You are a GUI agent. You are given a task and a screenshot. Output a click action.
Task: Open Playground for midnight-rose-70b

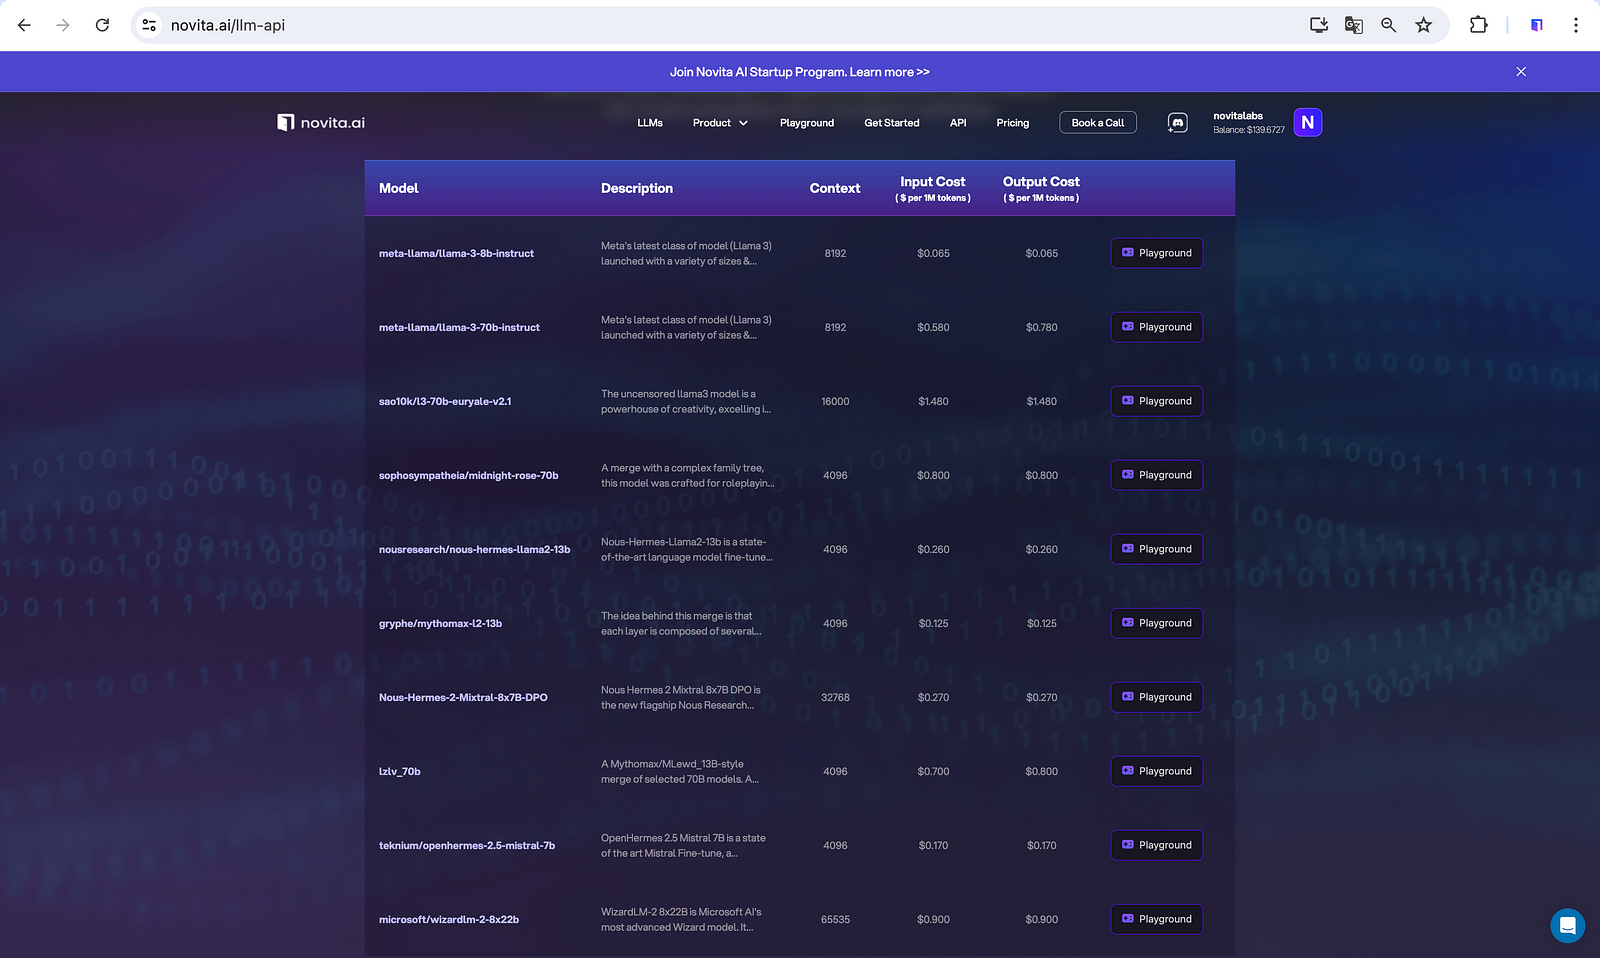click(x=1157, y=475)
